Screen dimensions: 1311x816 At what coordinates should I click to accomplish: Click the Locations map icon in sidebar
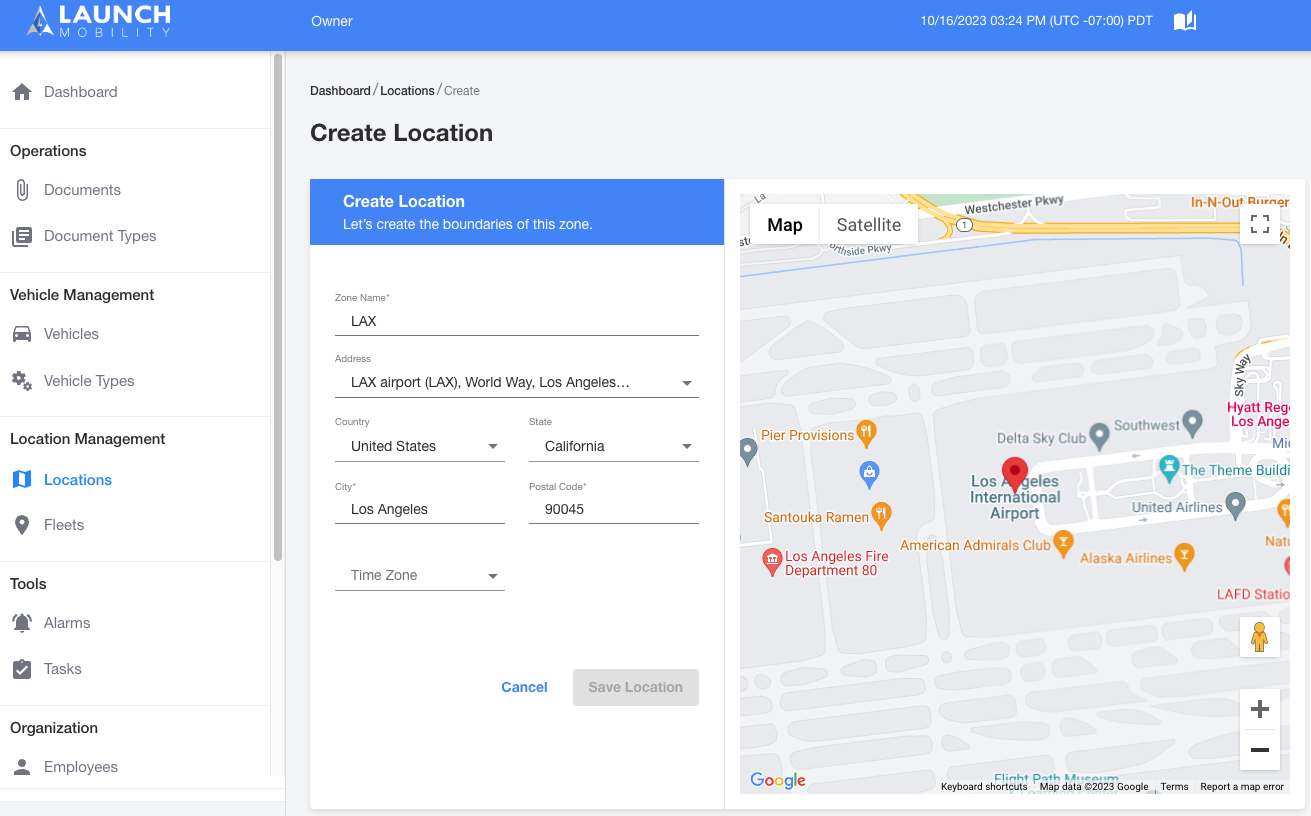tap(22, 480)
